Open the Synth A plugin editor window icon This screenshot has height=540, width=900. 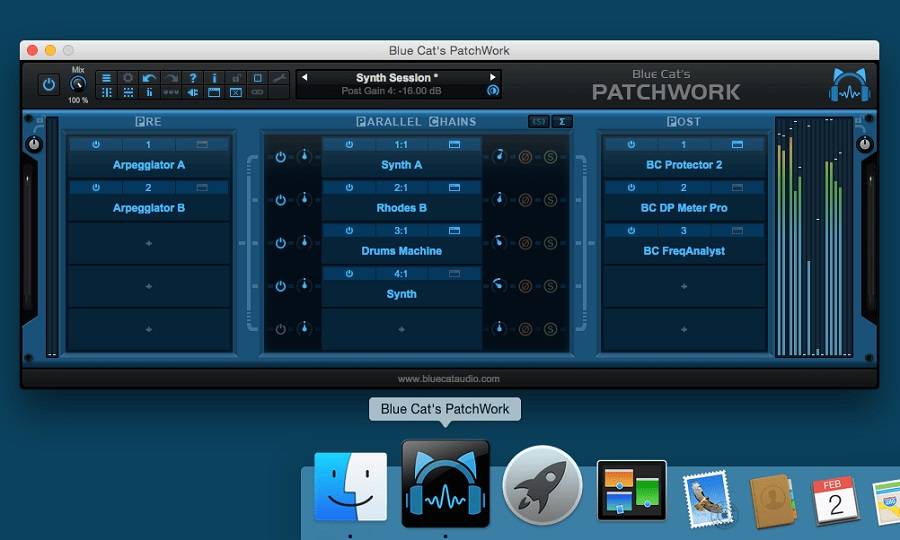tap(454, 145)
